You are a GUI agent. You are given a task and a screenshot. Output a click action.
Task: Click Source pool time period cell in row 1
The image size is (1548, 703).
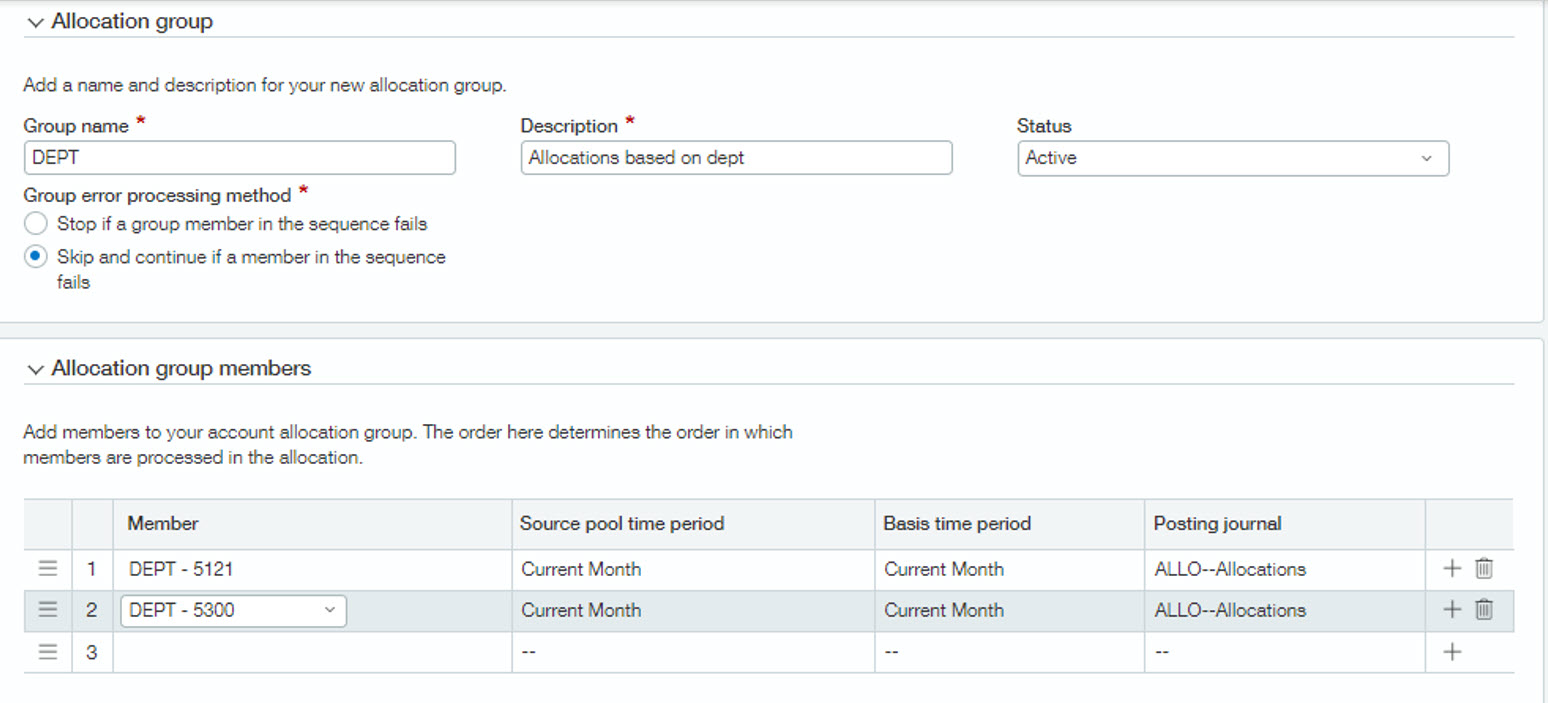pyautogui.click(x=692, y=569)
